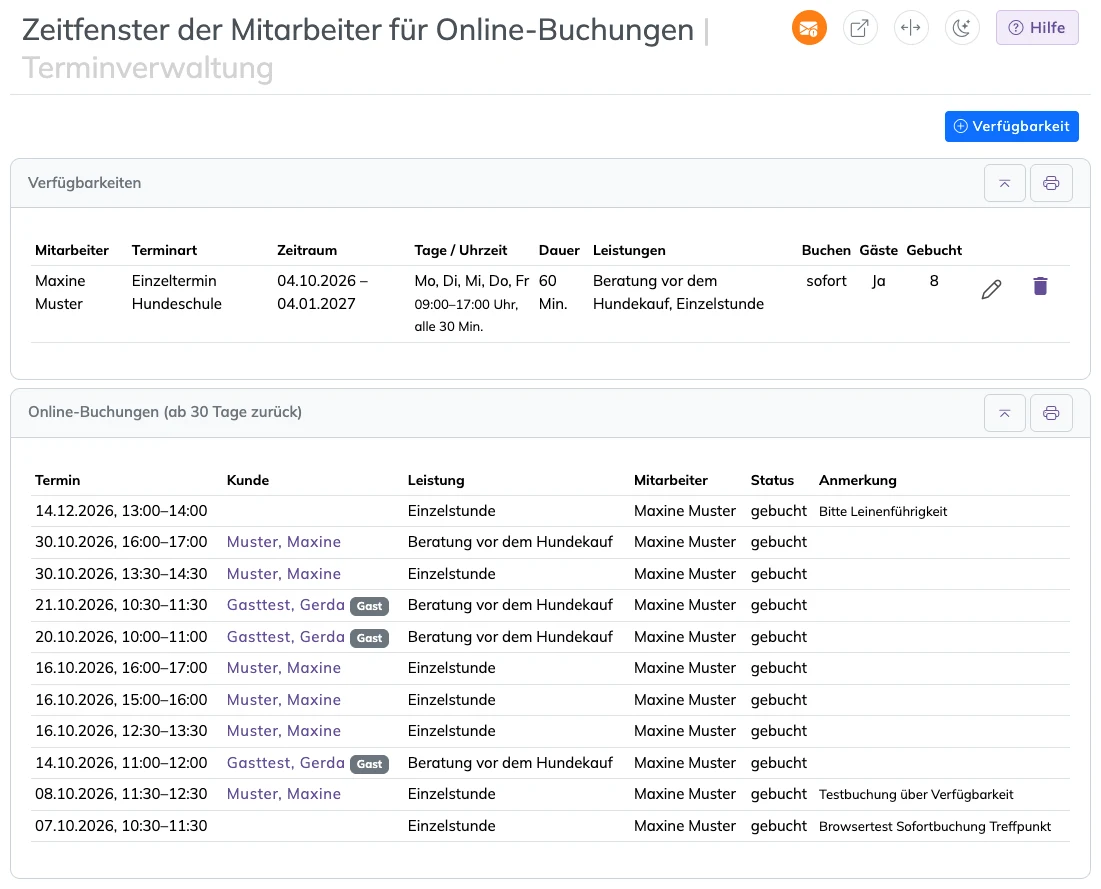Select the 14.12.2026, 13:00–14:00 appointment
Viewport: 1101px width, 889px height.
click(121, 511)
